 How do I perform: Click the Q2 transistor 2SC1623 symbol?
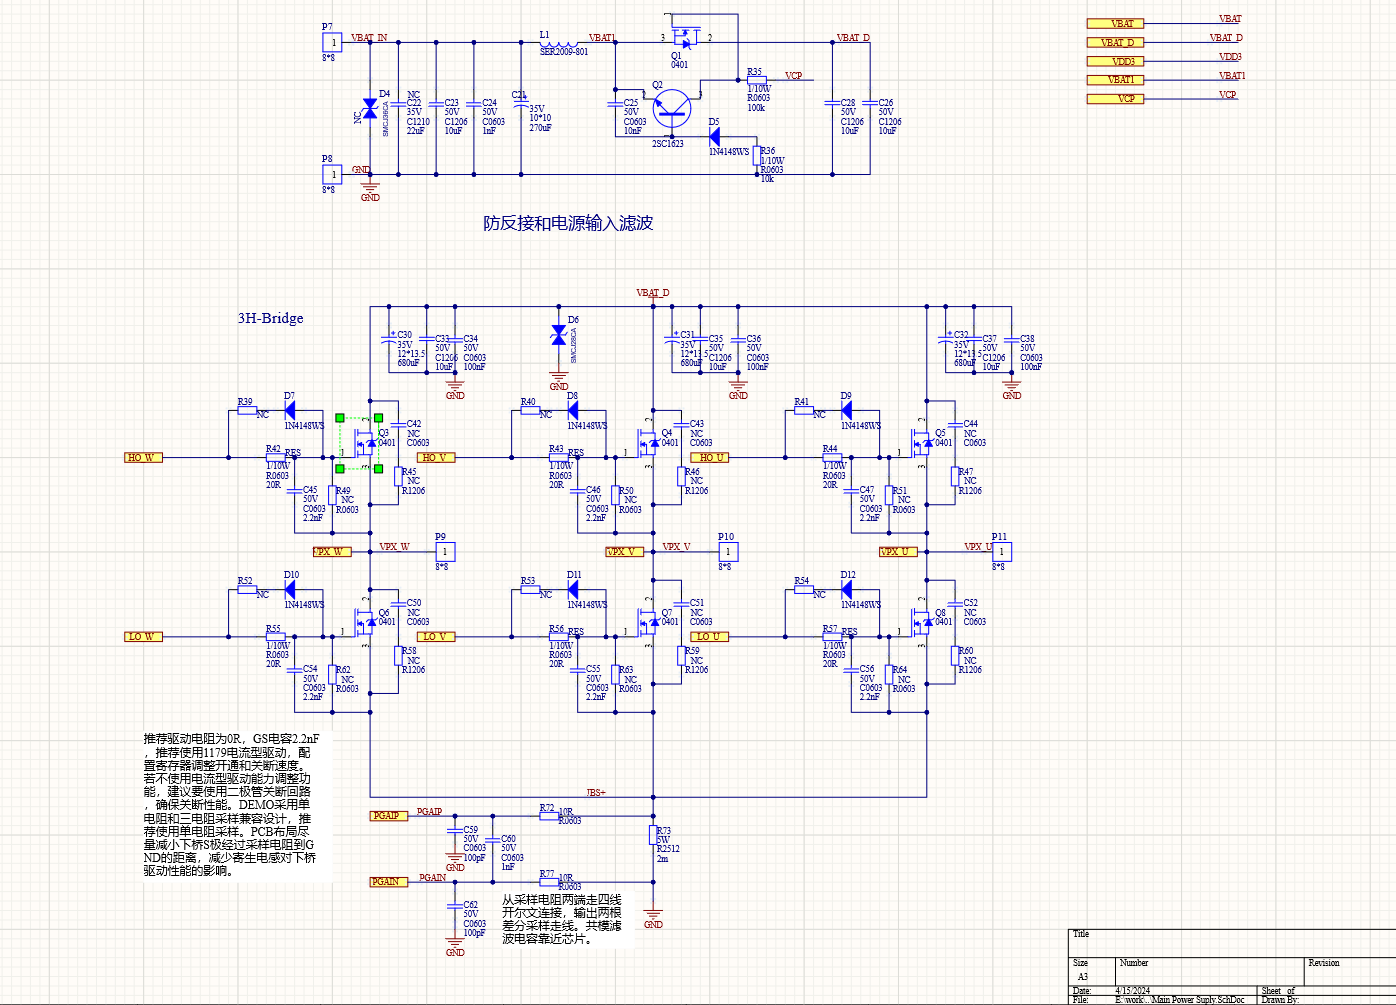point(671,106)
